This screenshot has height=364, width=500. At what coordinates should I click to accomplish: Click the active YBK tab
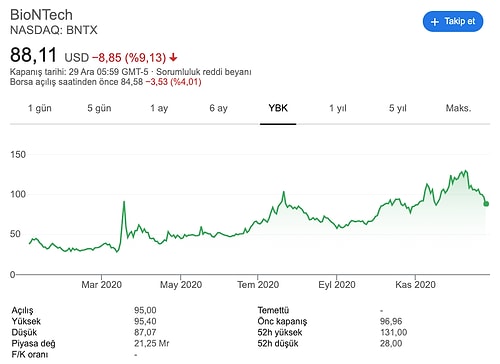coord(278,108)
